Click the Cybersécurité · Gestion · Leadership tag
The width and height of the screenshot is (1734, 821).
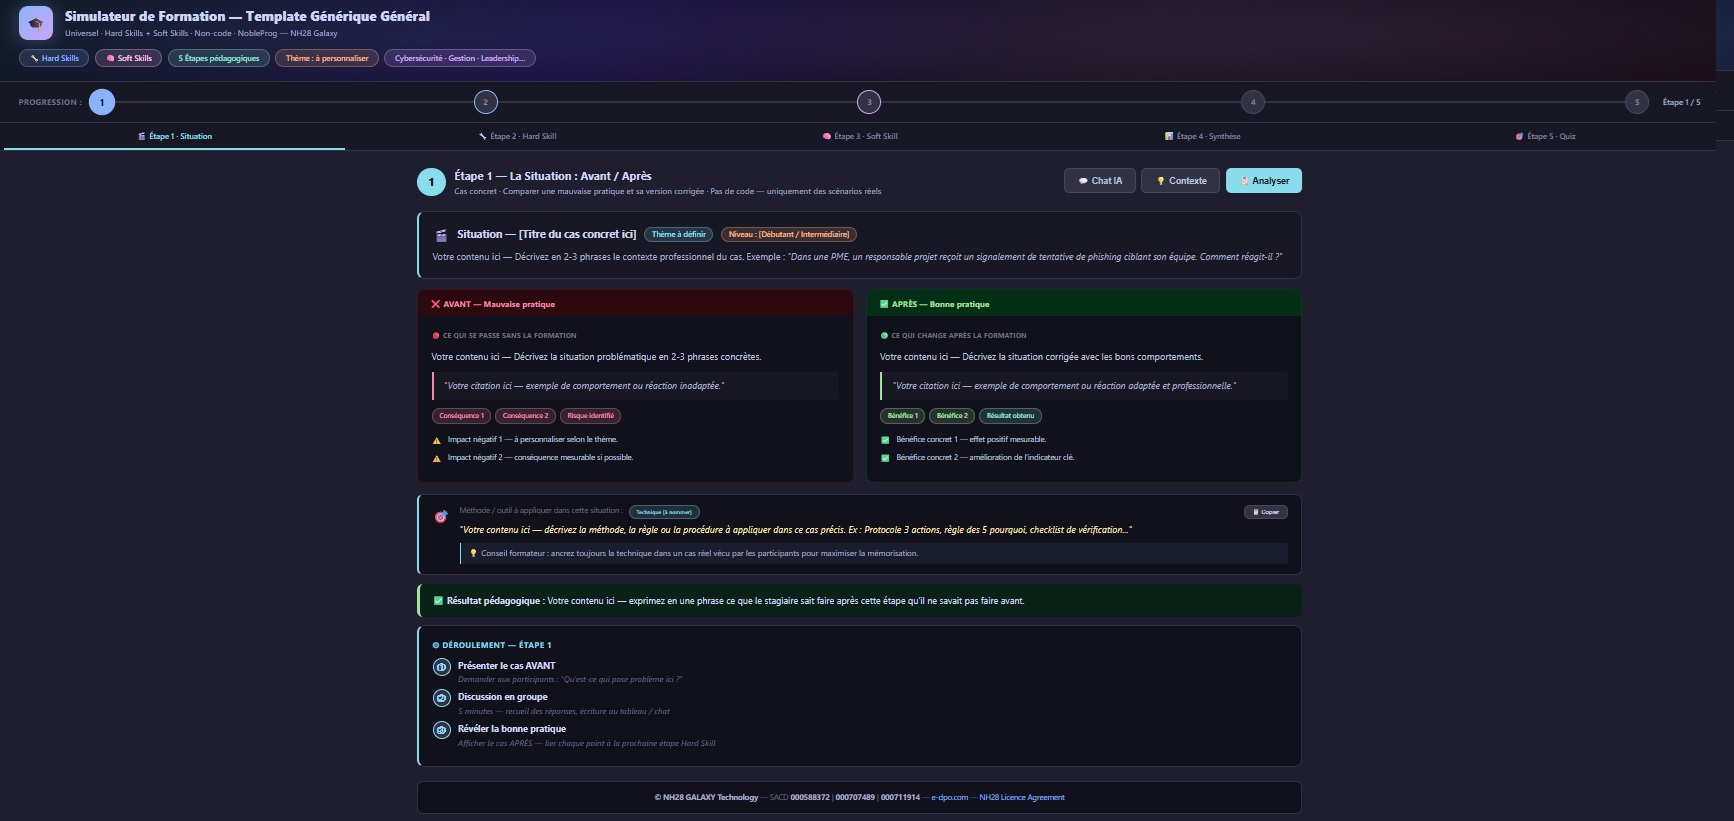coord(460,58)
